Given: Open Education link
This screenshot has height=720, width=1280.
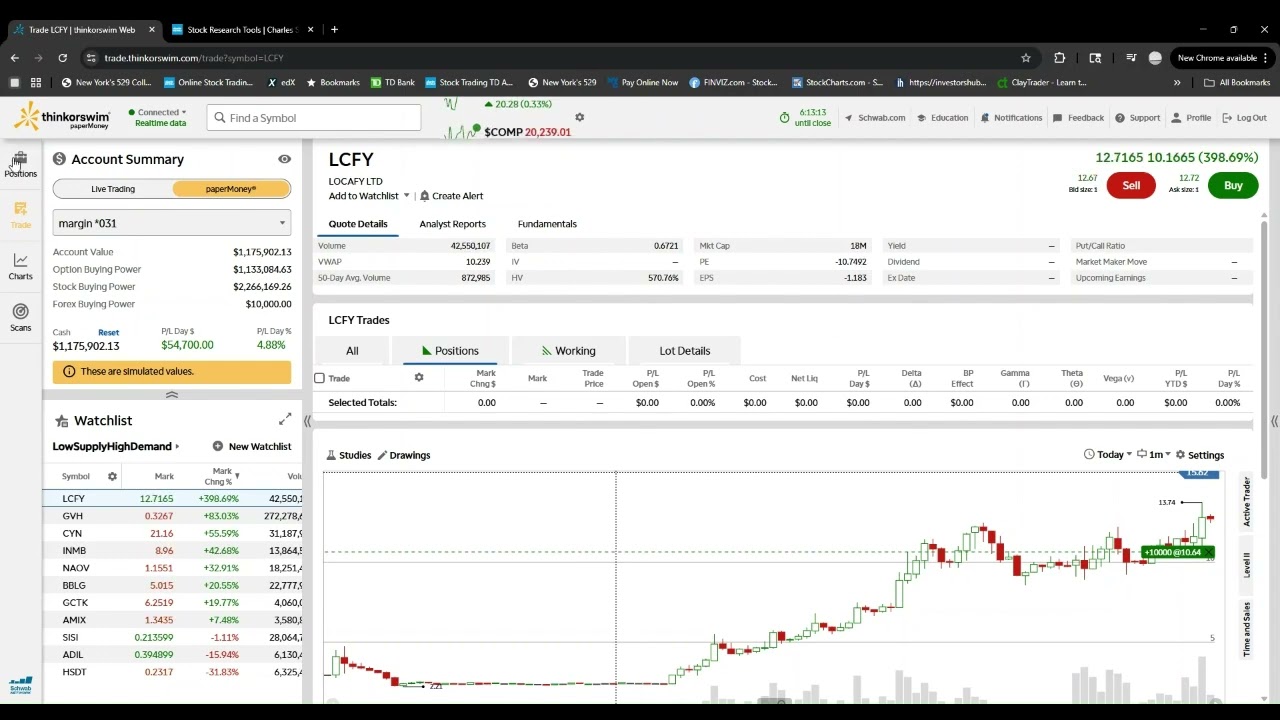Looking at the screenshot, I should click(x=942, y=118).
